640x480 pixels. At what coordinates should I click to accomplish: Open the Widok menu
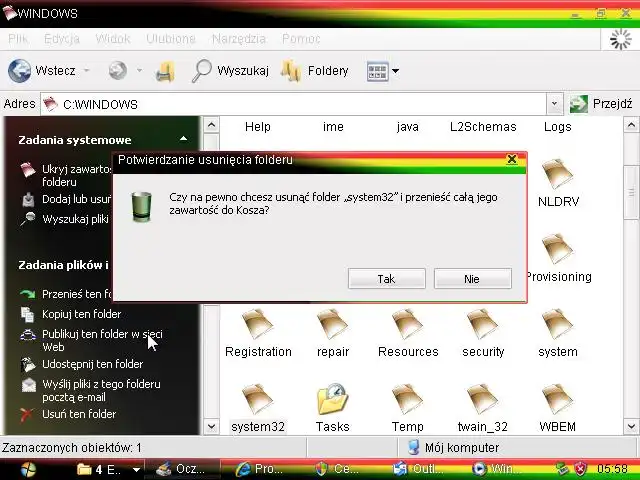(113, 39)
